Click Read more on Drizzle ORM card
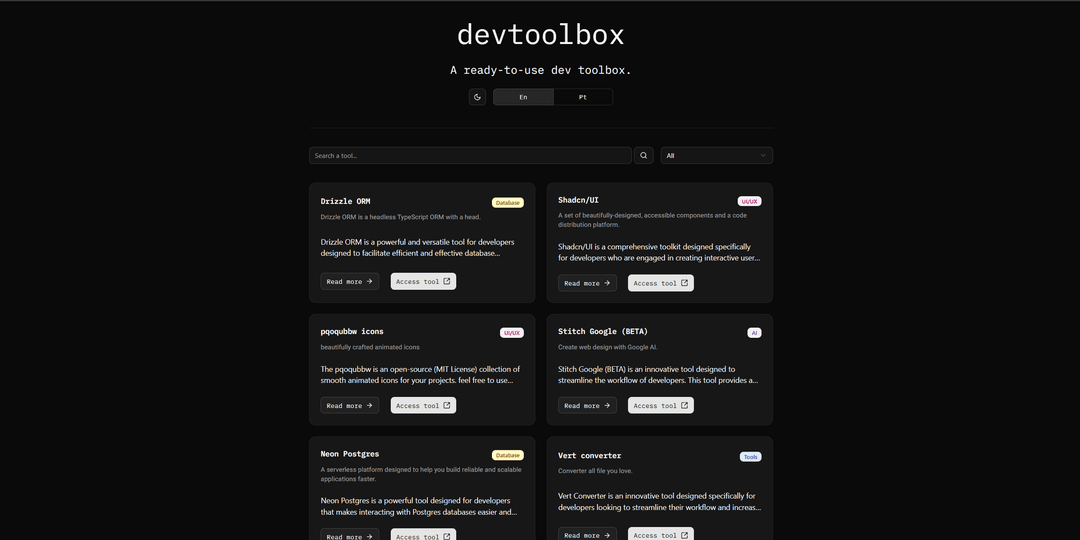 pyautogui.click(x=349, y=282)
